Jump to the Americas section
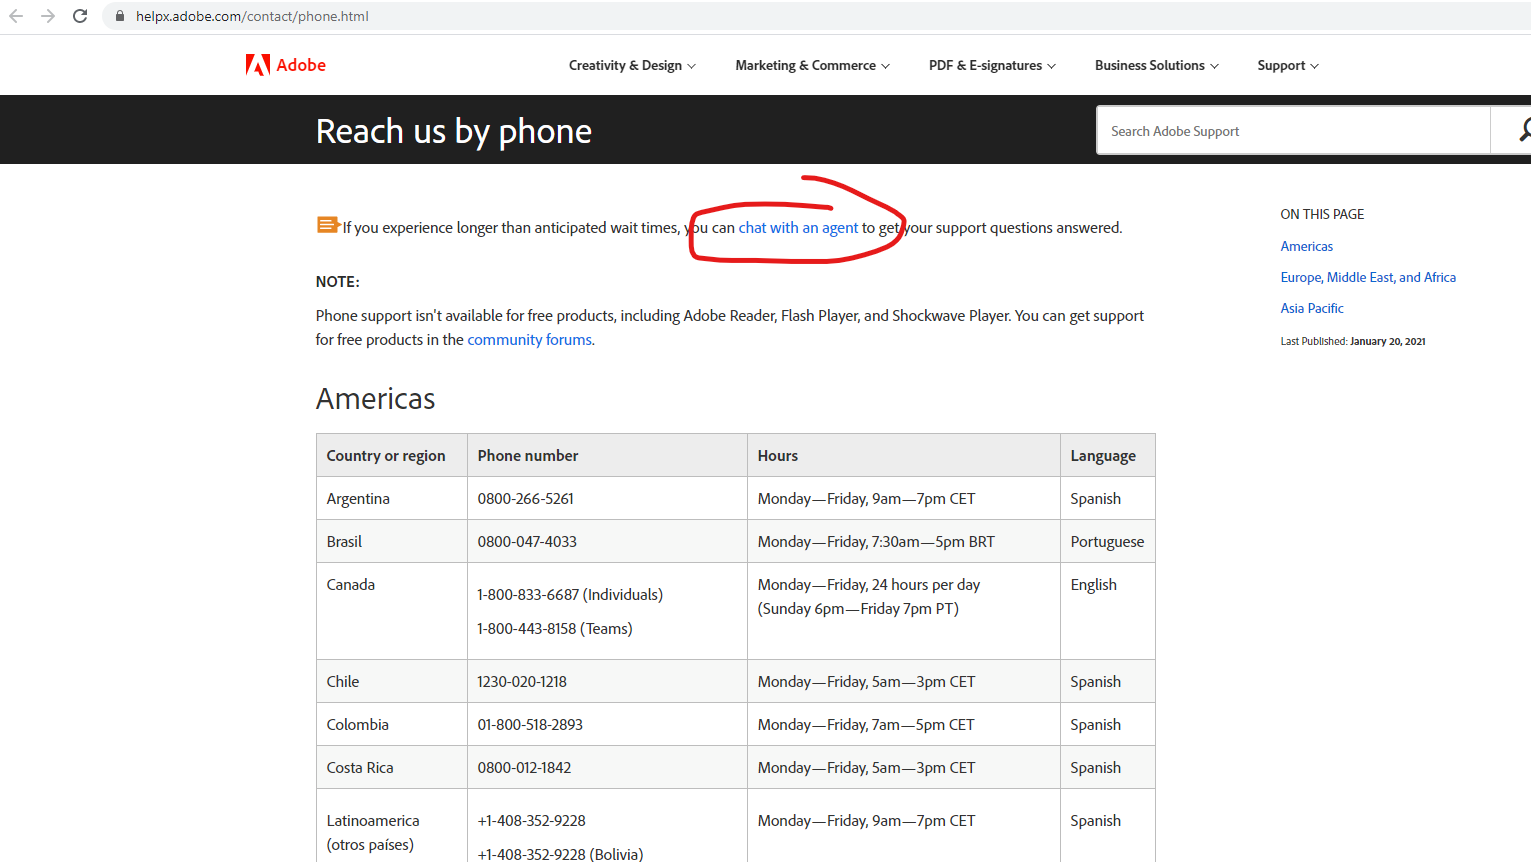Viewport: 1531px width, 862px height. click(1306, 245)
